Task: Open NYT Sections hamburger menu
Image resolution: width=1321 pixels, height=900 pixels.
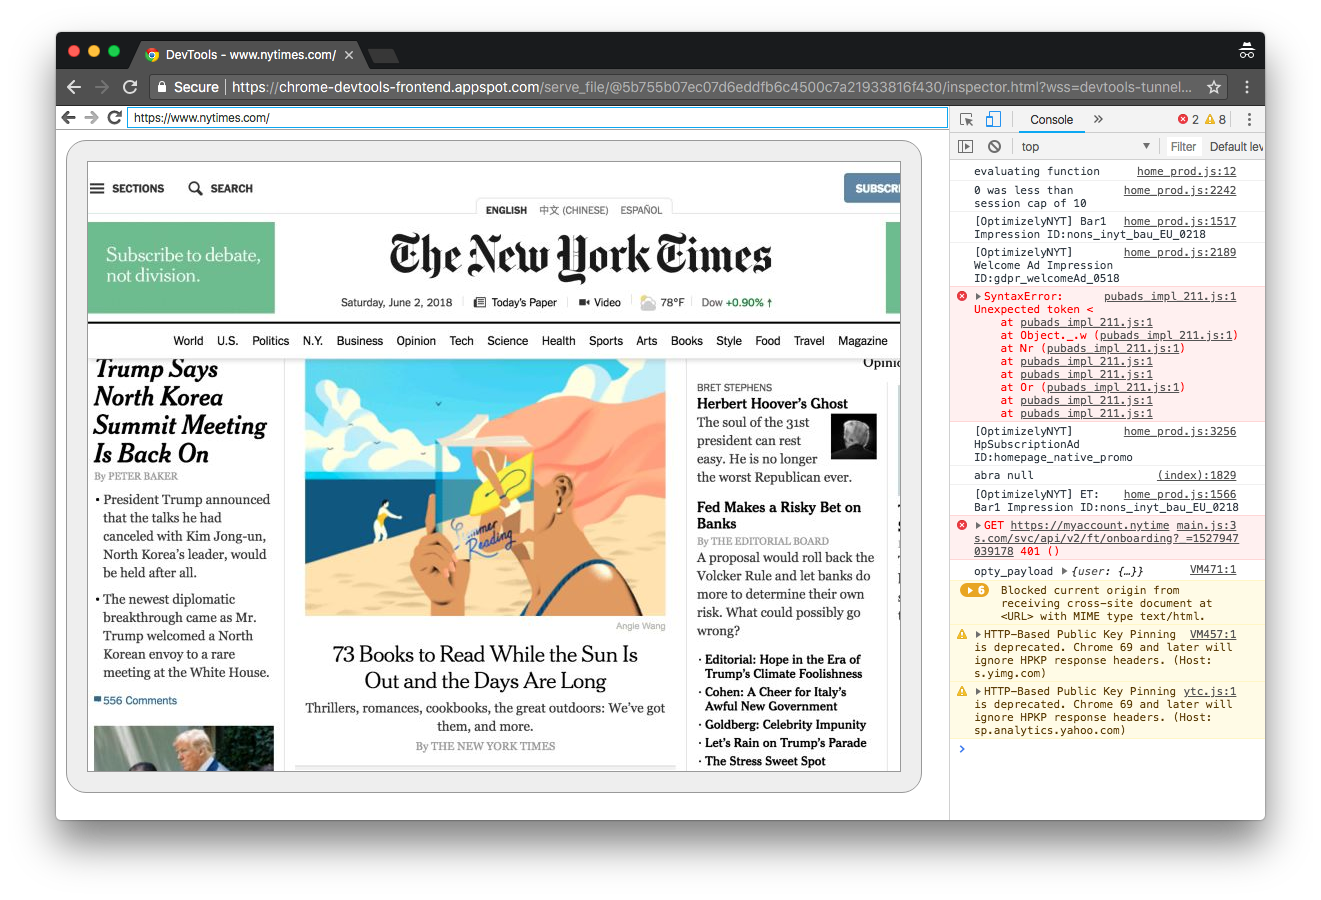Action: pyautogui.click(x=127, y=188)
